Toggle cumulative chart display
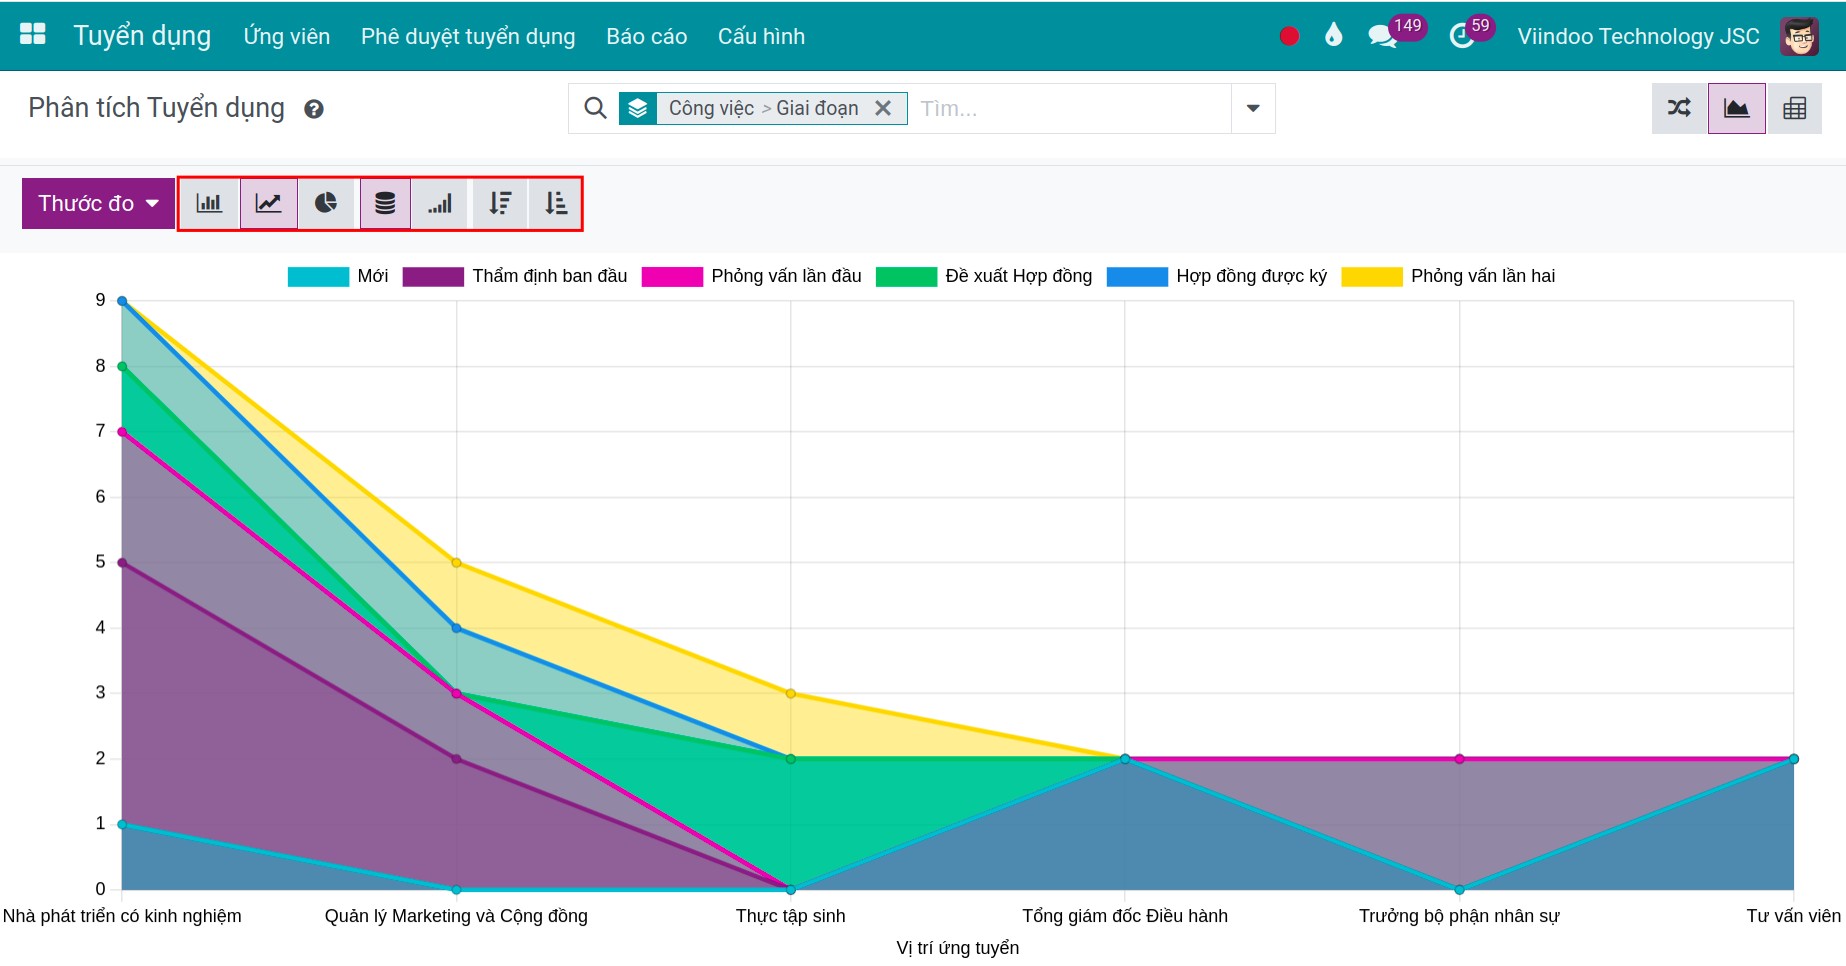This screenshot has height=966, width=1846. click(x=440, y=204)
